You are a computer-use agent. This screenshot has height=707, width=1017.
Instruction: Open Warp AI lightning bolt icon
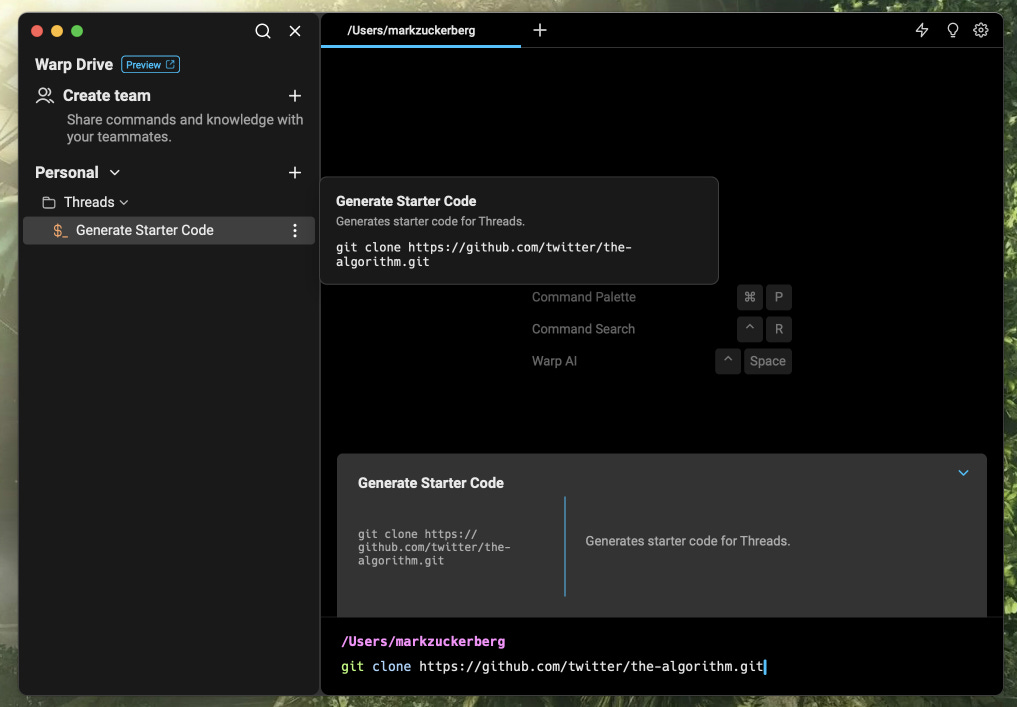922,30
